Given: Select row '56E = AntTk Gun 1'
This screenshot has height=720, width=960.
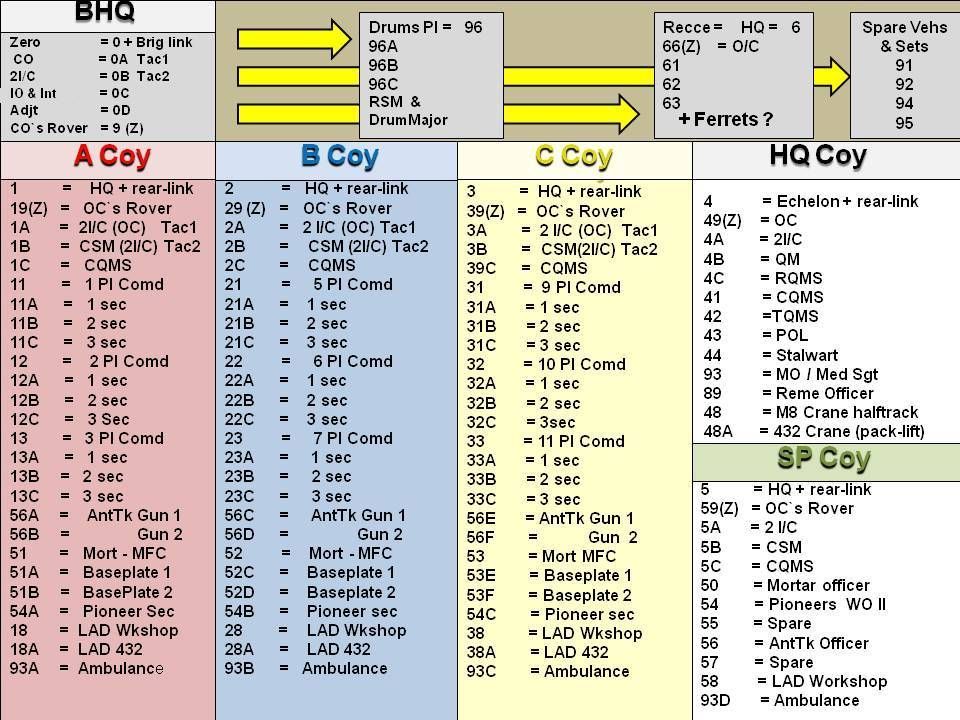Looking at the screenshot, I should [550, 519].
